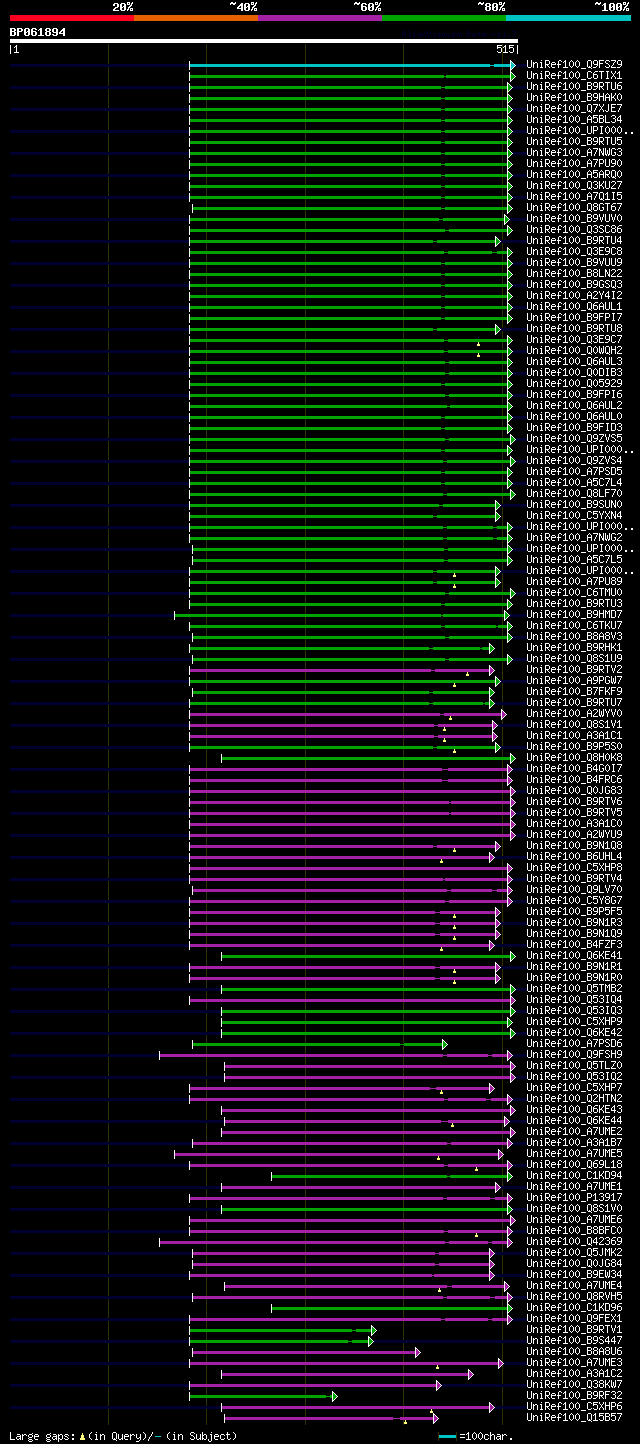
Task: Click the query end position 515
Action: click(504, 49)
